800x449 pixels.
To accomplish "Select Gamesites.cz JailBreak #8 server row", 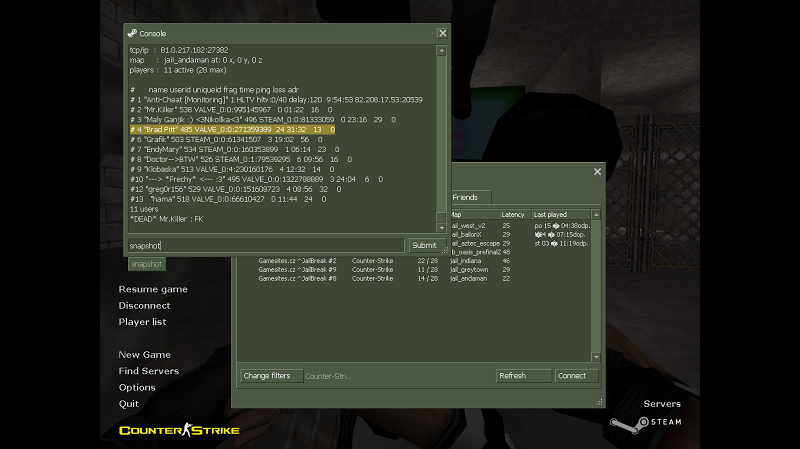I will 414,279.
